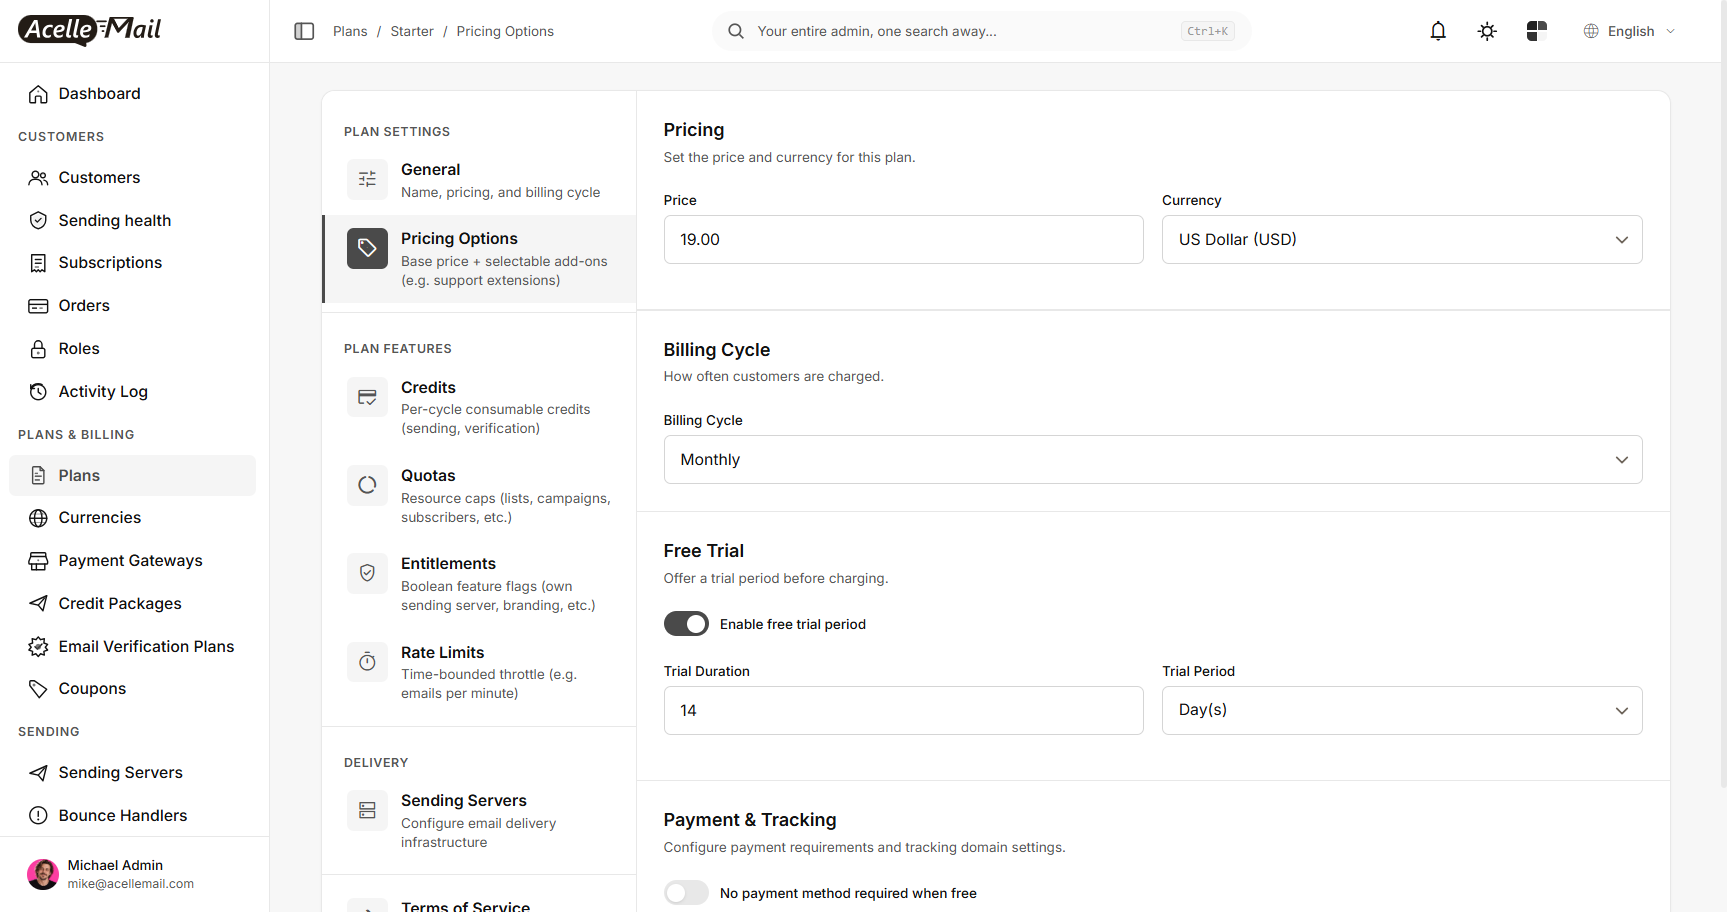Click Michael Admin's avatar

(43, 874)
